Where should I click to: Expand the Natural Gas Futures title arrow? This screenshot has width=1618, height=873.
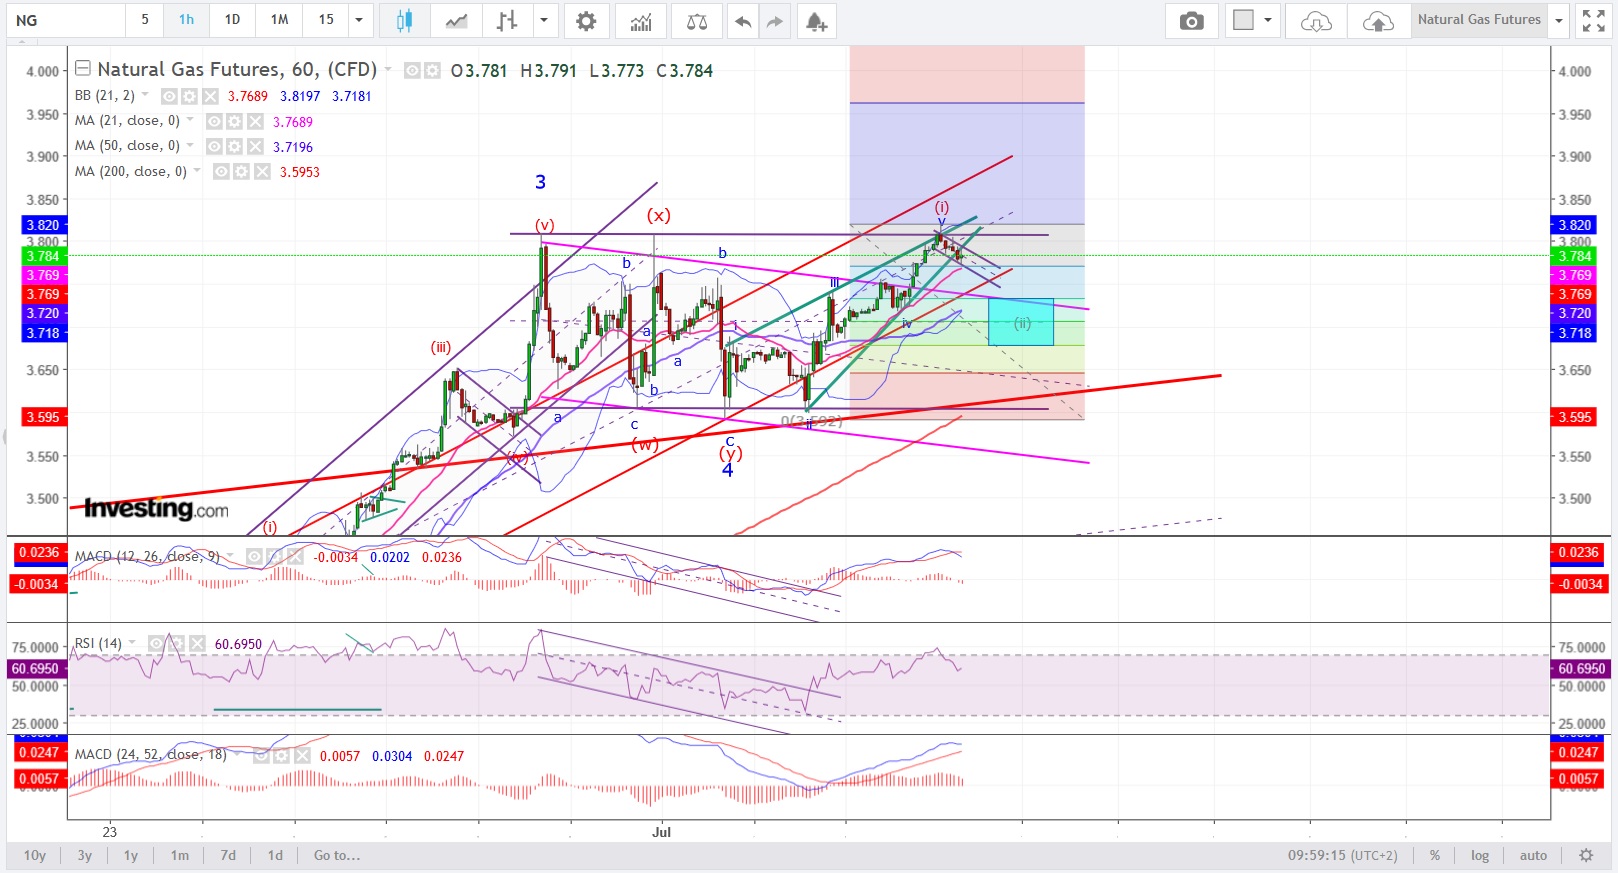point(389,70)
